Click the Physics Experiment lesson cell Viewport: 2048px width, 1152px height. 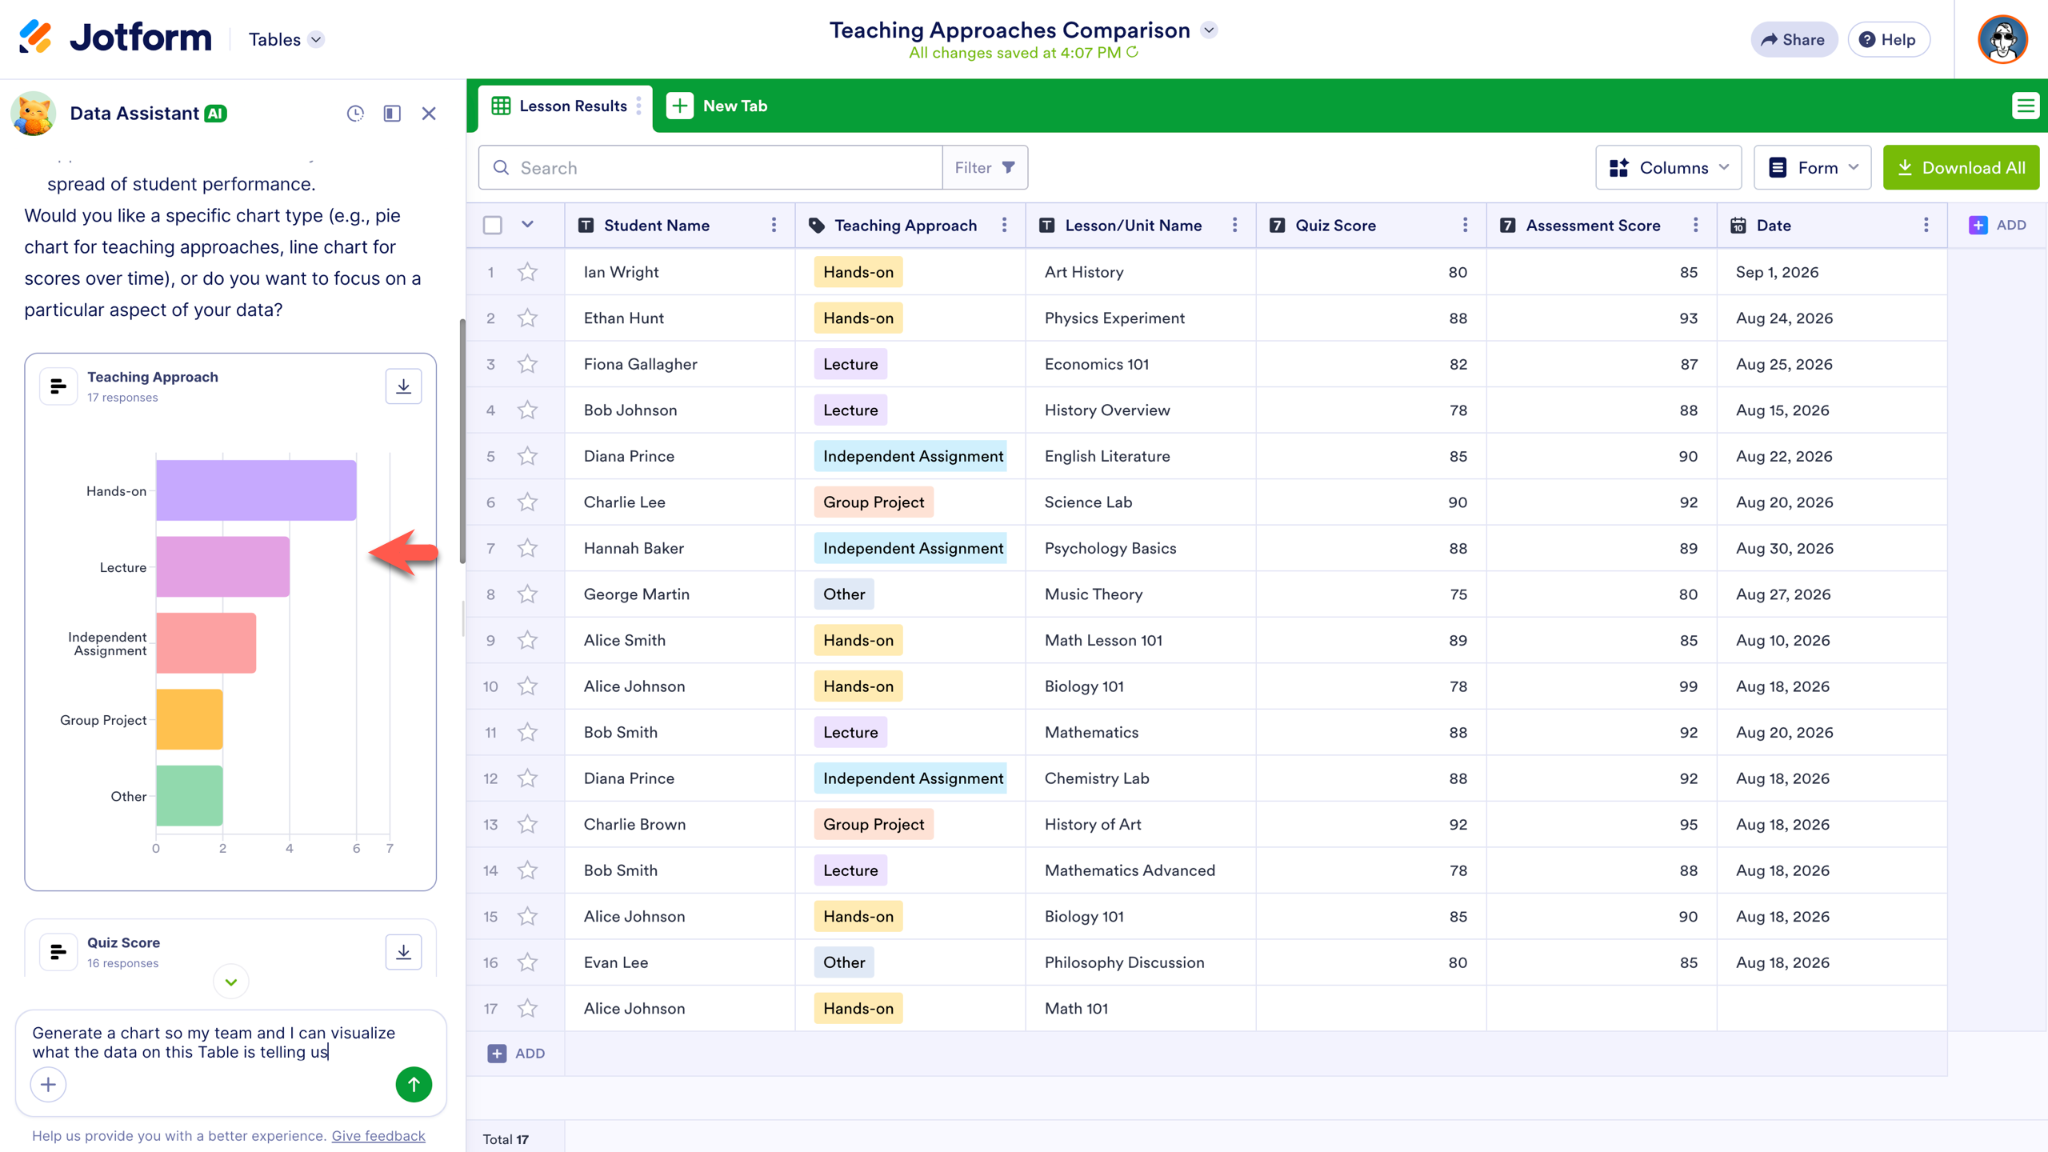(x=1140, y=318)
